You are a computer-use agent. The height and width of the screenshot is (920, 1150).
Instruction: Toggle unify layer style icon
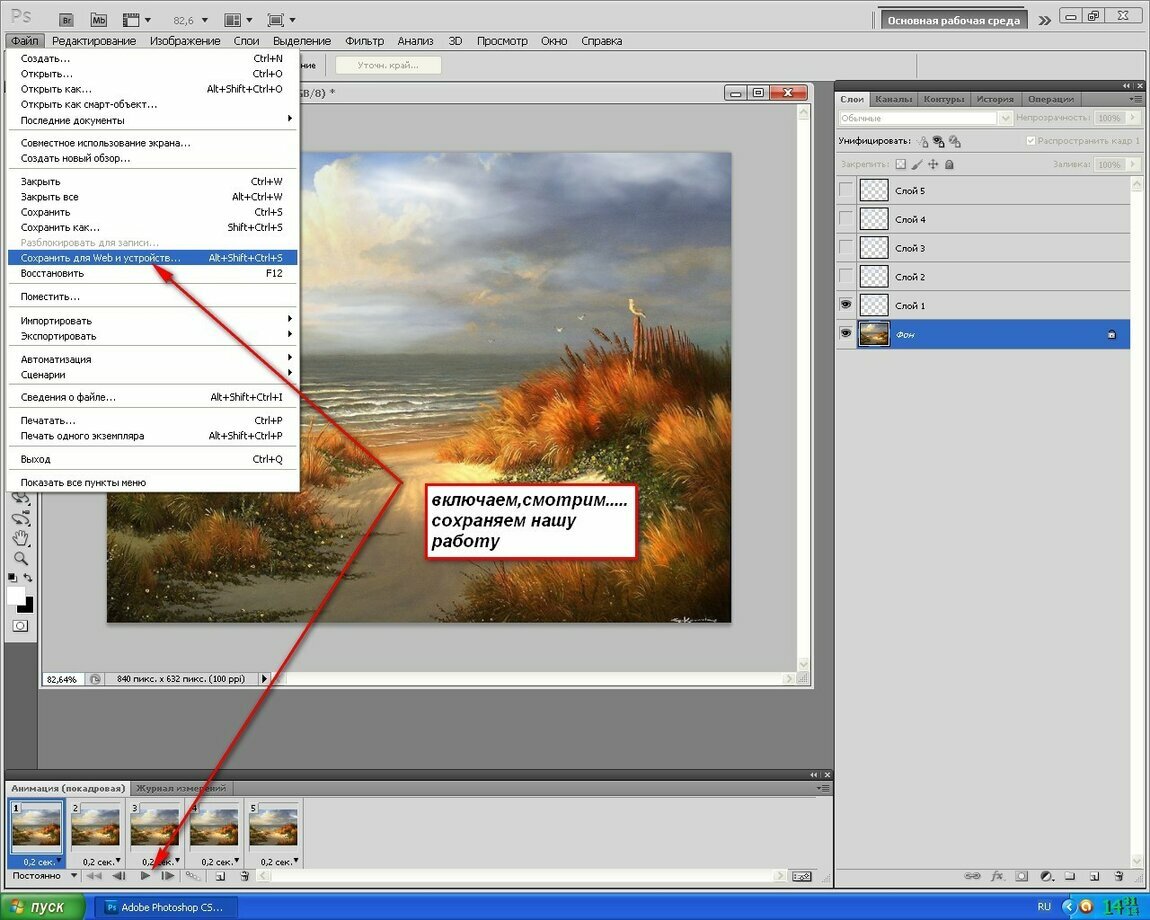click(954, 141)
